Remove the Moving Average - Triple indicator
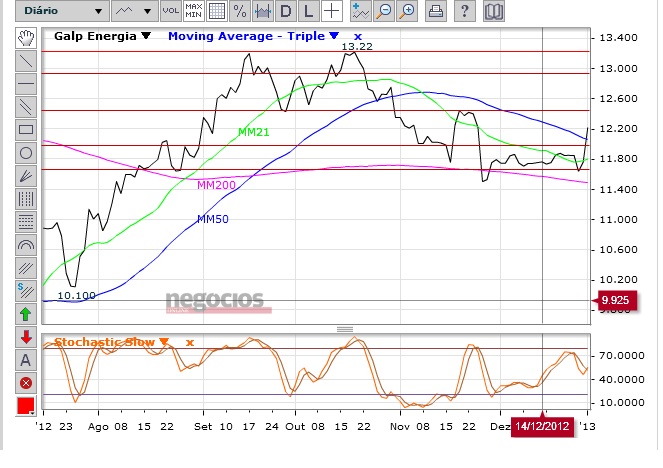This screenshot has width=663, height=468. (358, 36)
